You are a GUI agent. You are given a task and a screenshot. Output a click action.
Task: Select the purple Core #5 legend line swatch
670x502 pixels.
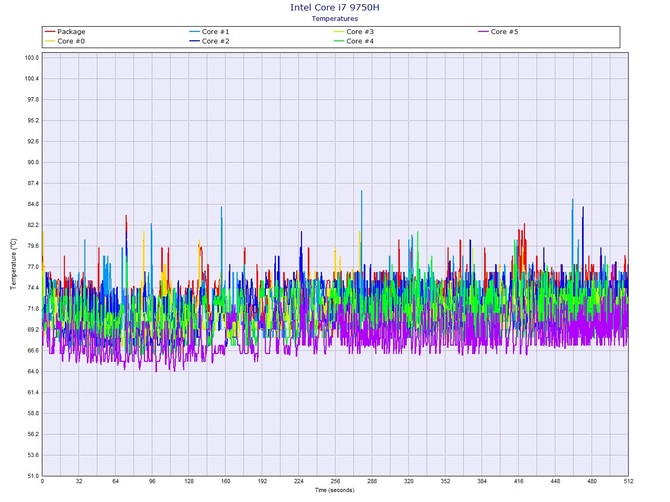point(483,32)
